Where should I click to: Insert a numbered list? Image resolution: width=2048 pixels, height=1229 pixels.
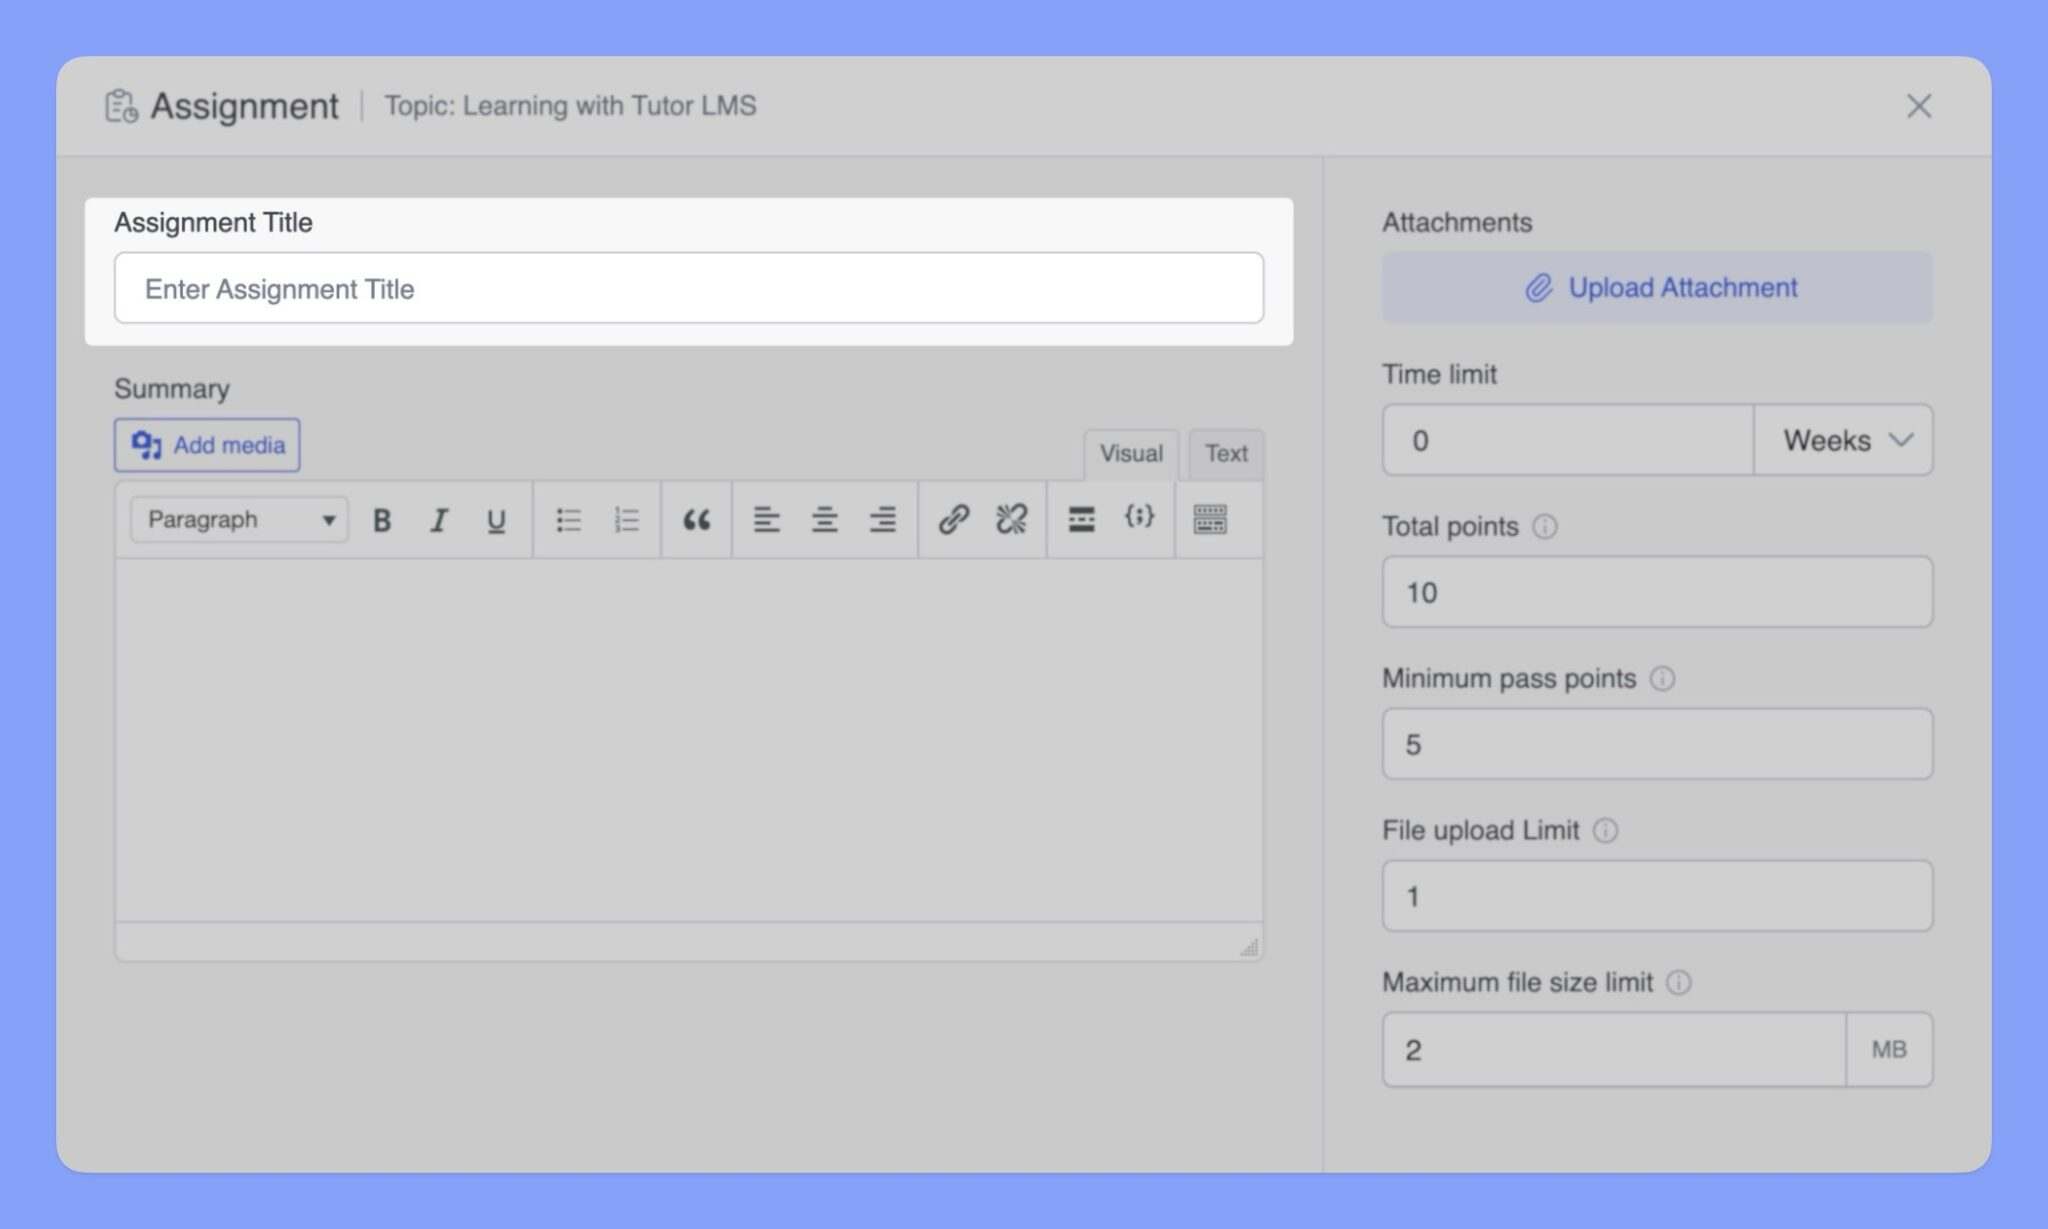click(x=626, y=520)
